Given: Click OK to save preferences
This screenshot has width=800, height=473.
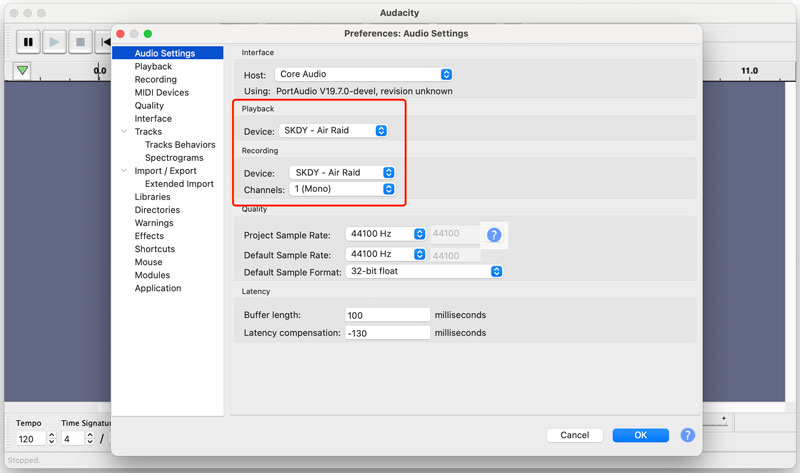Looking at the screenshot, I should tap(640, 435).
